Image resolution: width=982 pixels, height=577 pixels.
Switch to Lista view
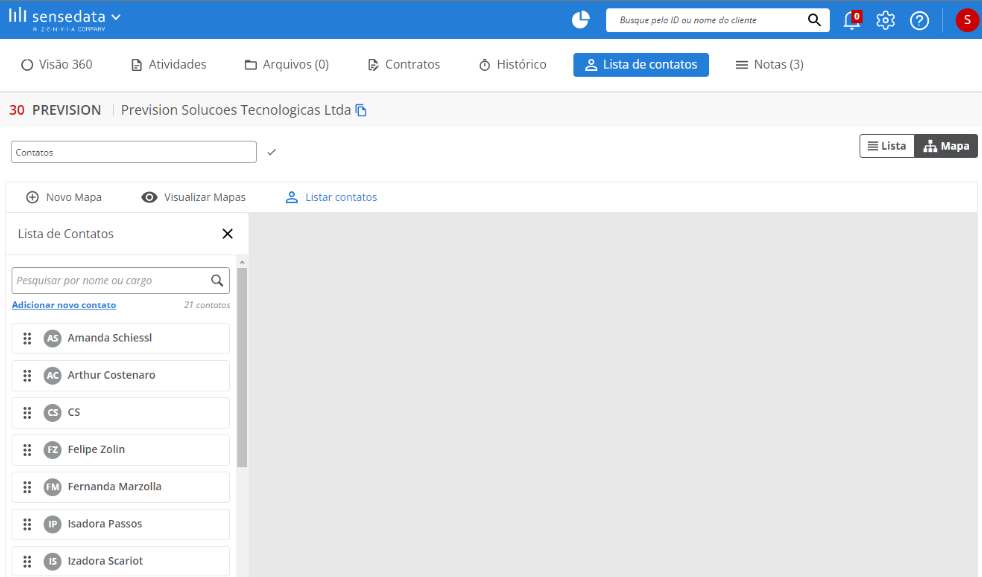tap(887, 146)
